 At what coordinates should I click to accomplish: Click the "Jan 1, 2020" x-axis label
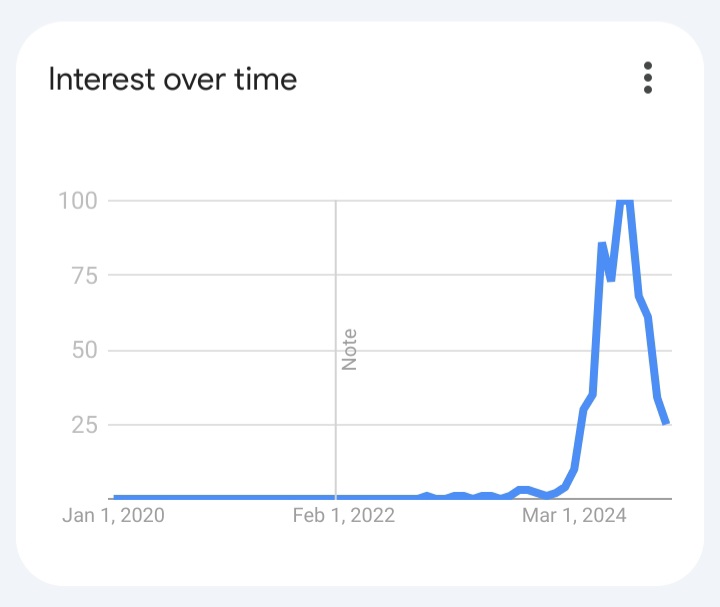pos(113,515)
